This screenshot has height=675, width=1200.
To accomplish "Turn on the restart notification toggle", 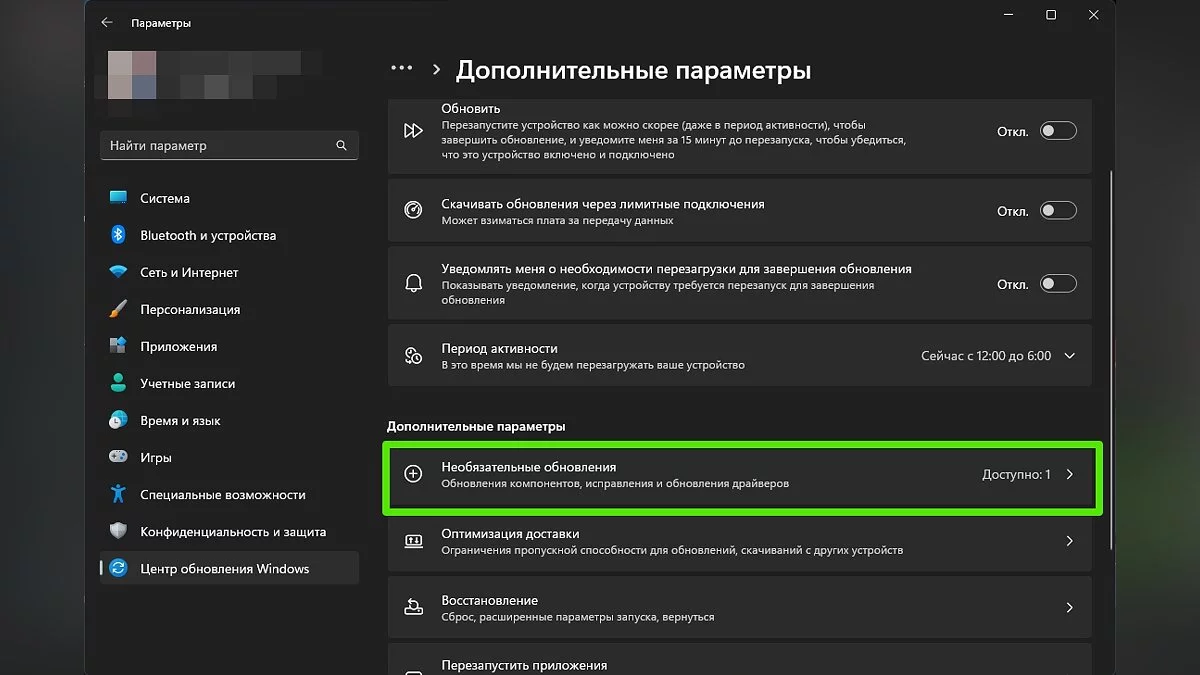I will [x=1058, y=284].
